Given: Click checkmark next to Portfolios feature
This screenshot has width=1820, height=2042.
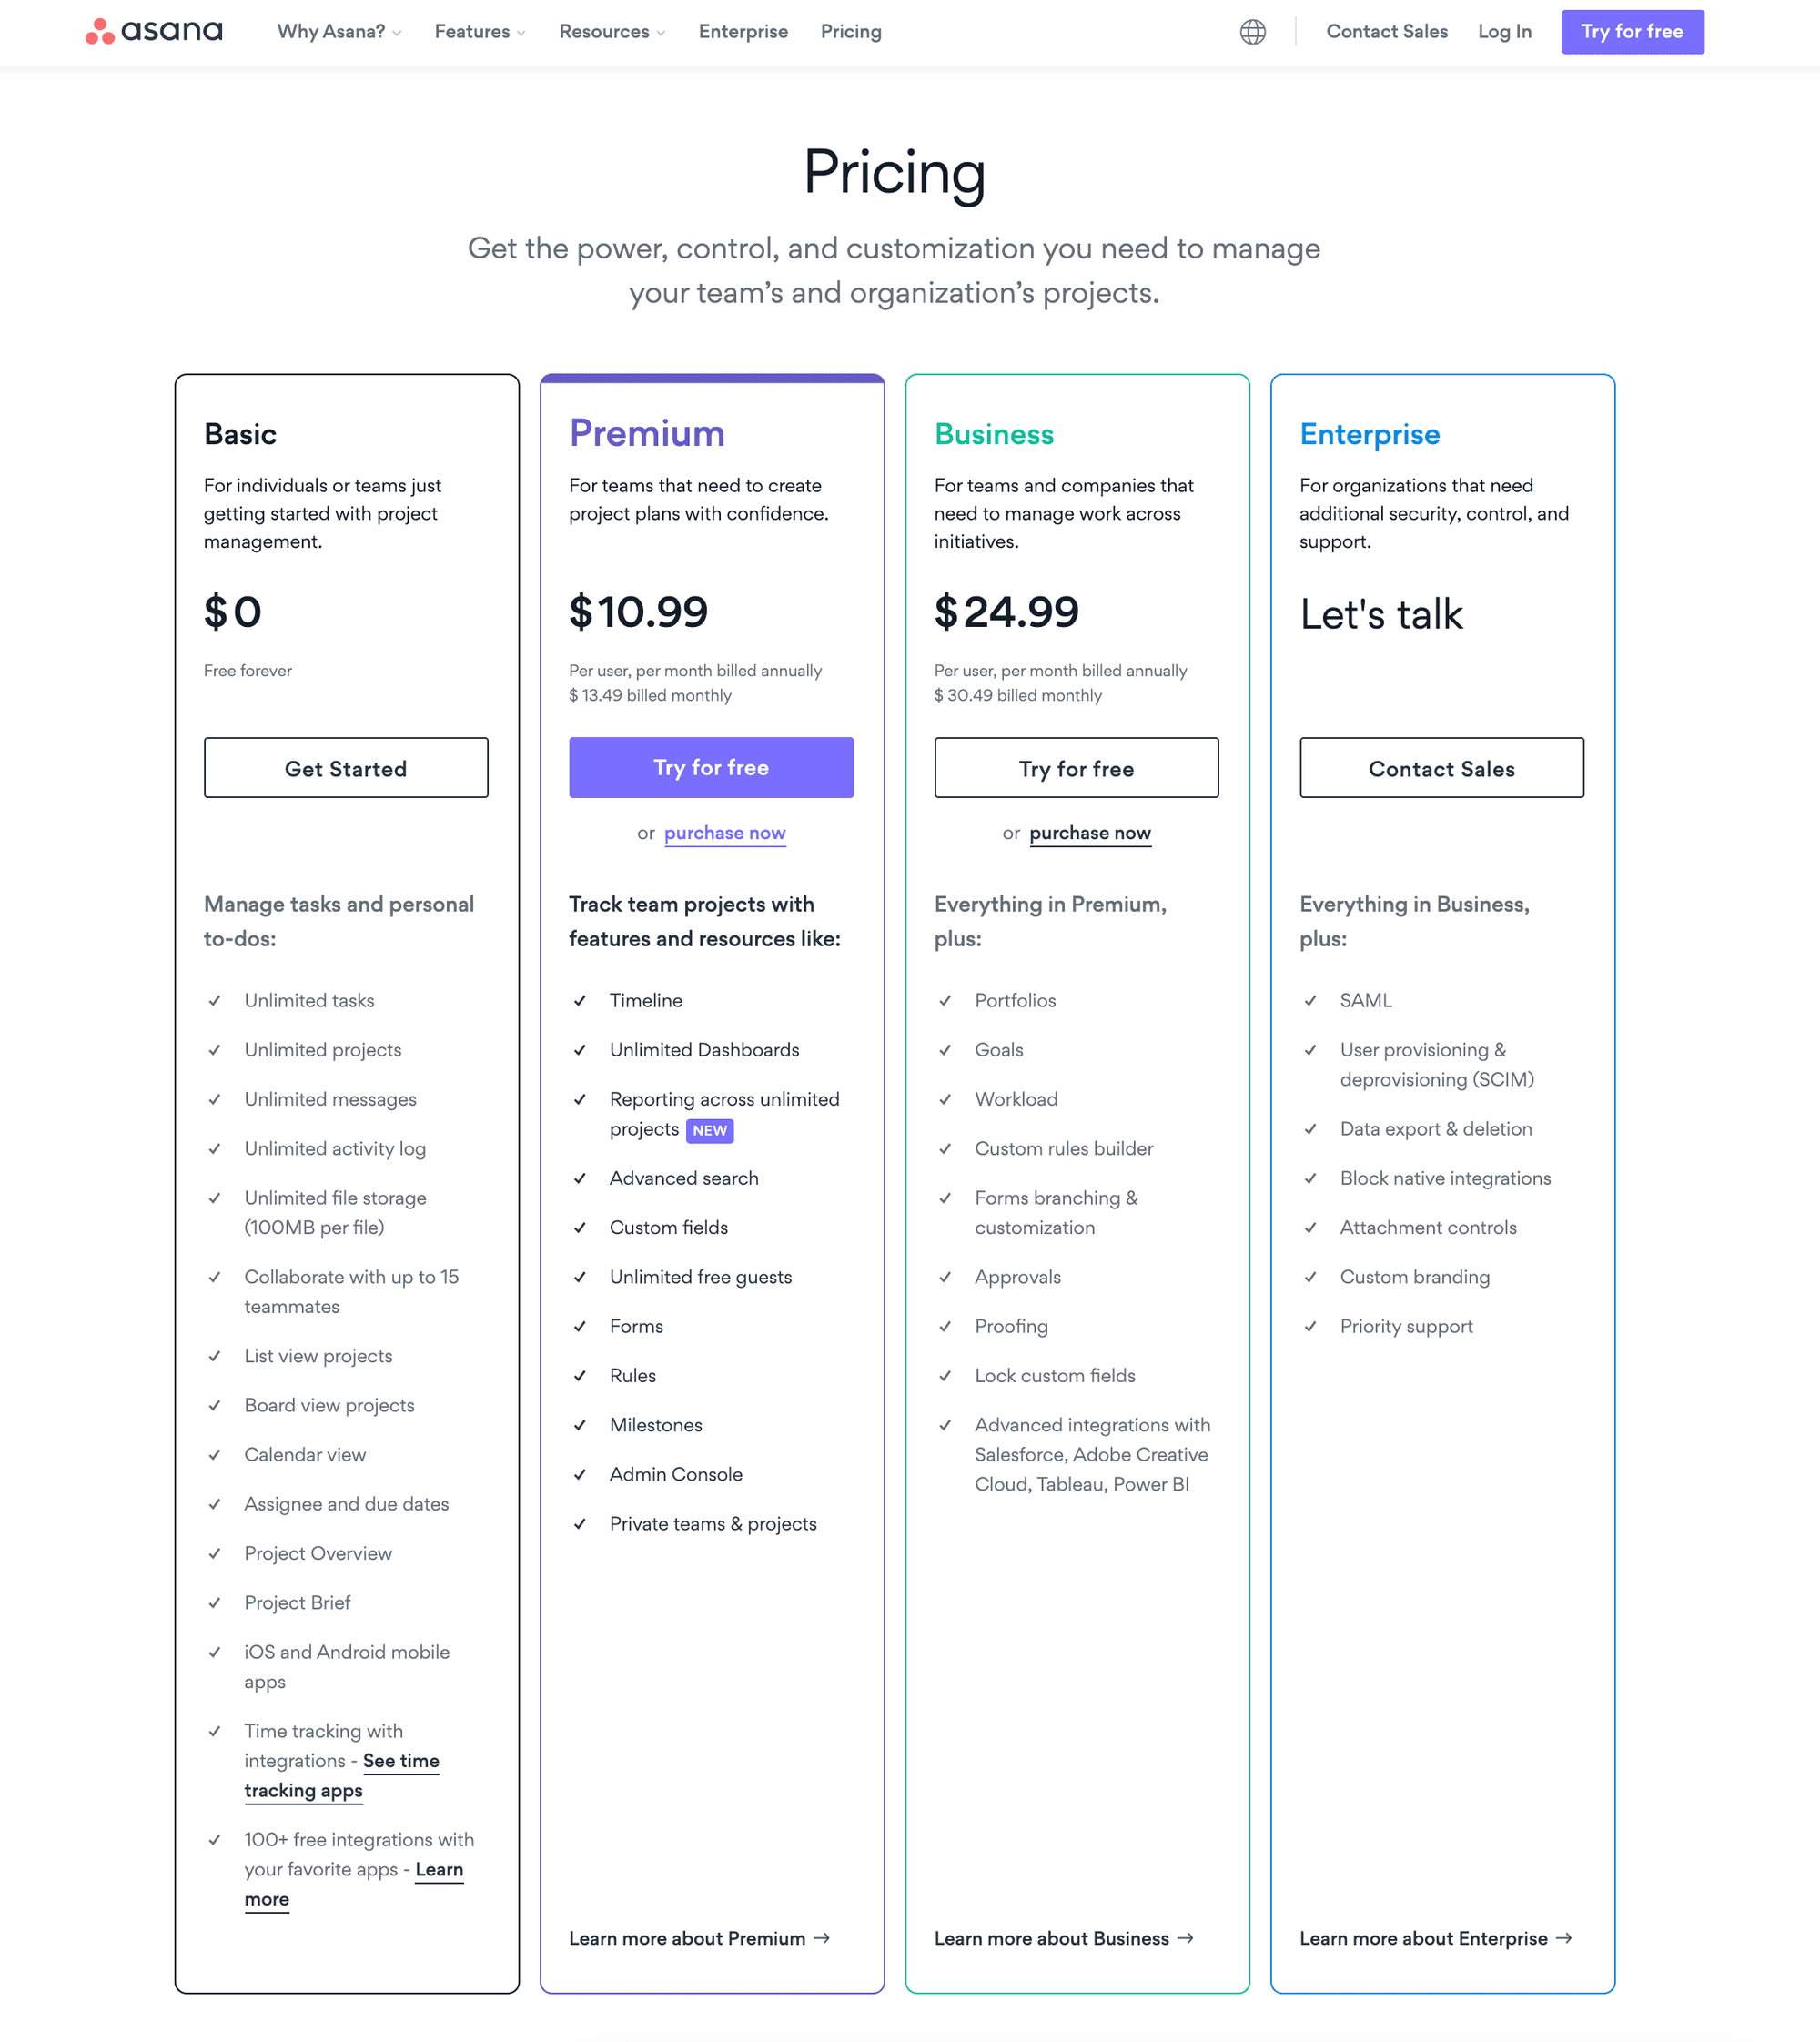Looking at the screenshot, I should 945,1000.
